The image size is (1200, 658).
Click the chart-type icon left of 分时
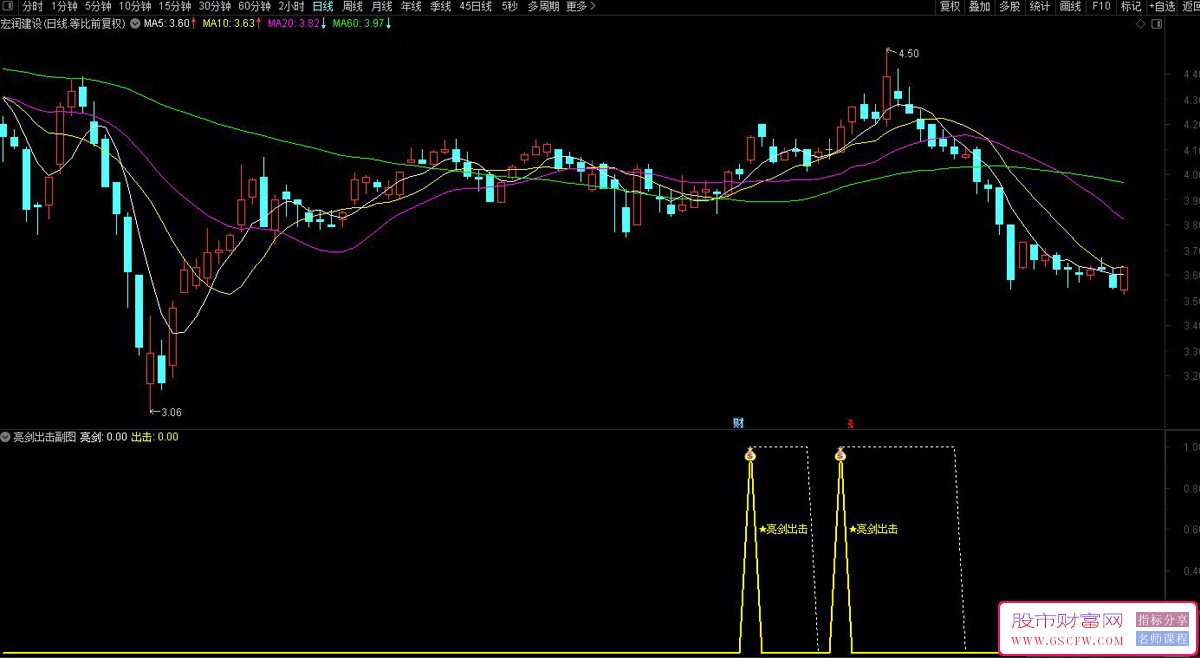click(x=8, y=6)
